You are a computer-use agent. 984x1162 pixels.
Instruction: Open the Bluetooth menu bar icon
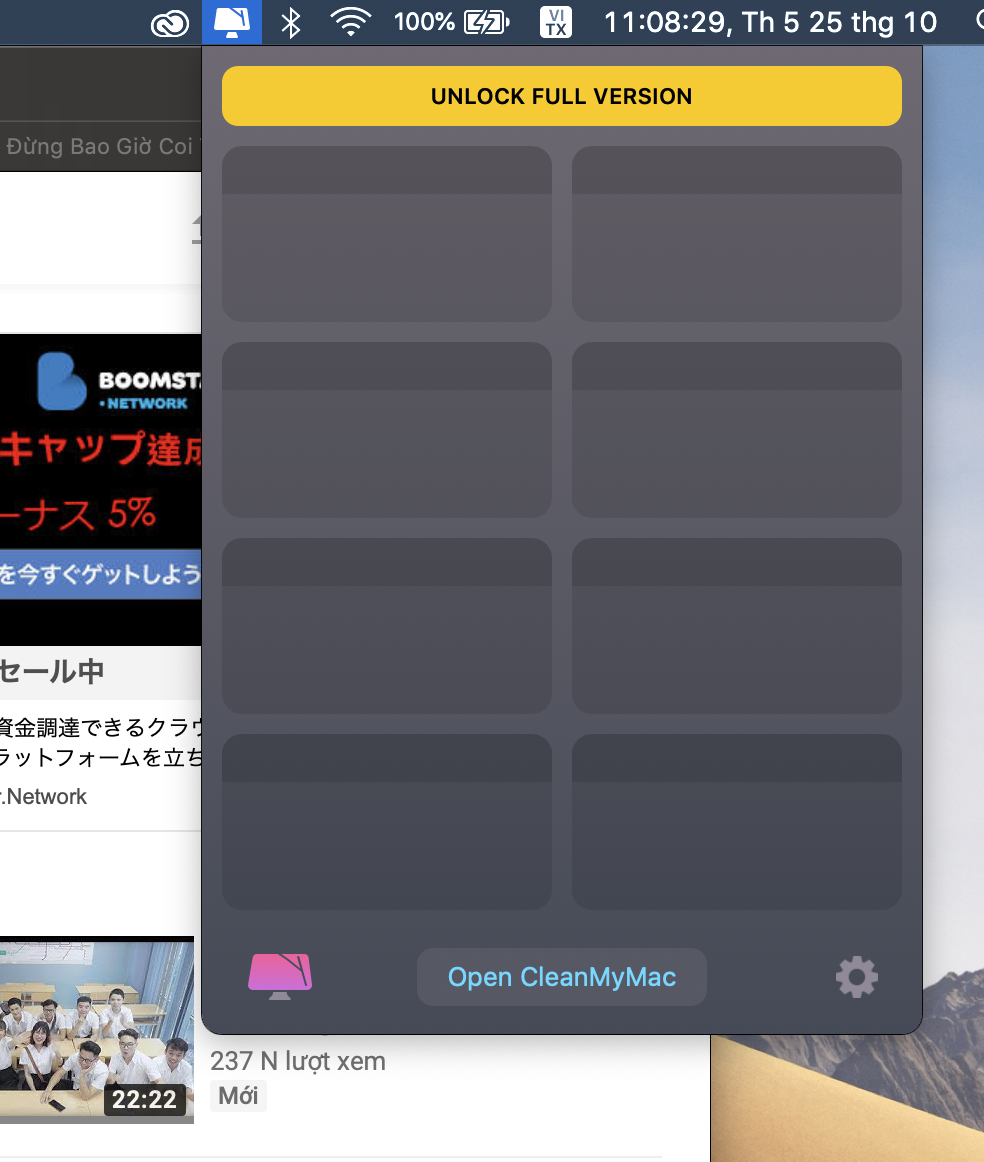point(291,23)
